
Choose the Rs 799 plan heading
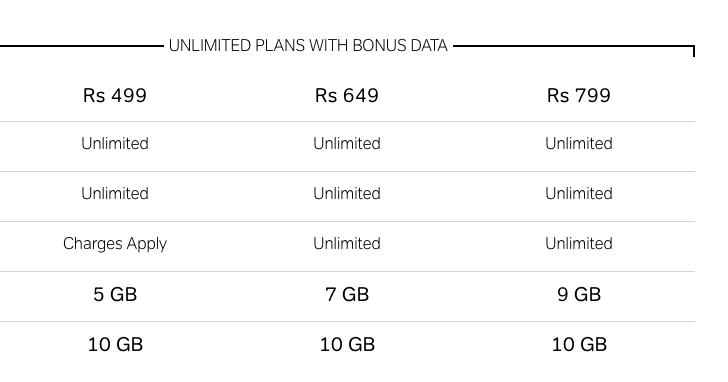point(578,96)
